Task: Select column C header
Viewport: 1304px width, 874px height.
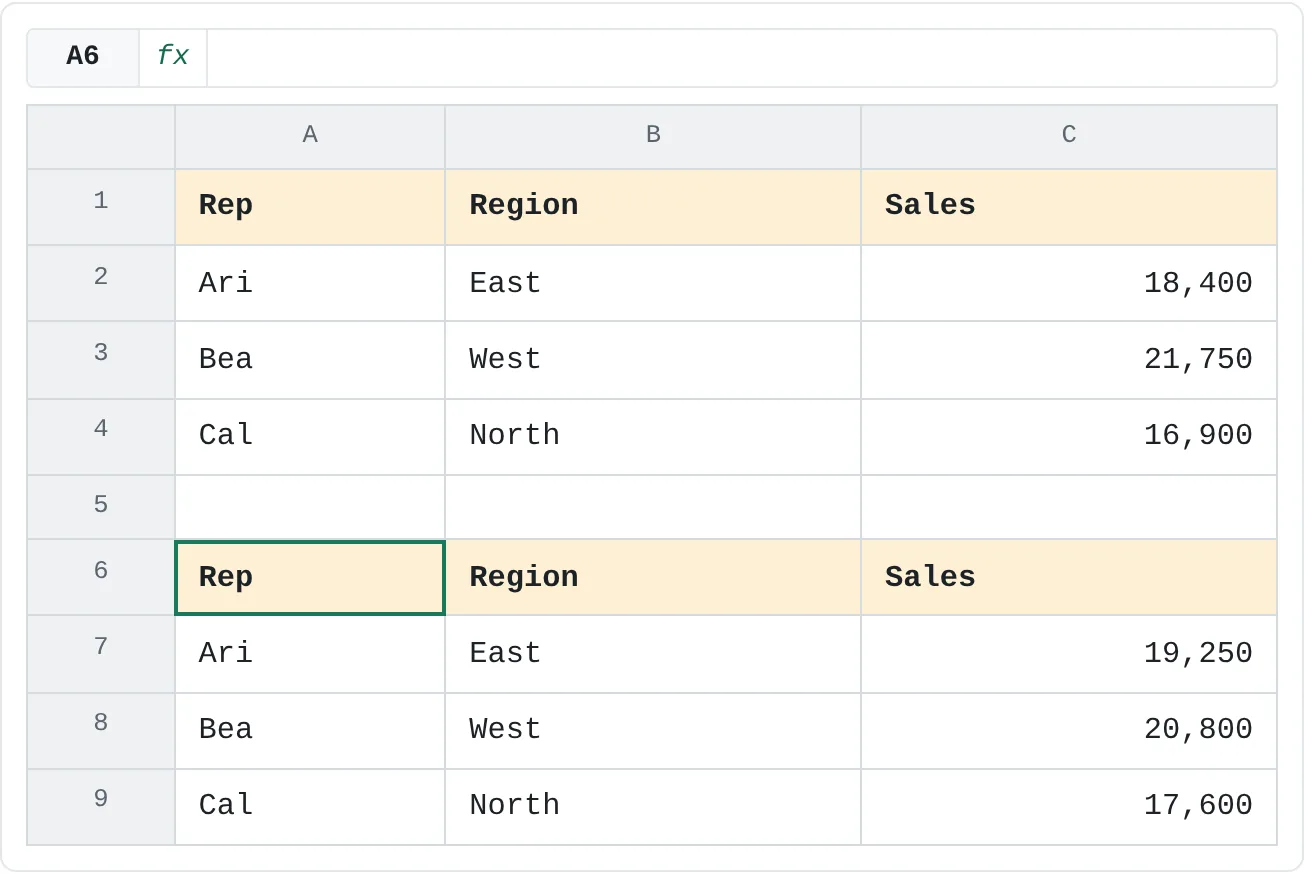Action: [1069, 137]
